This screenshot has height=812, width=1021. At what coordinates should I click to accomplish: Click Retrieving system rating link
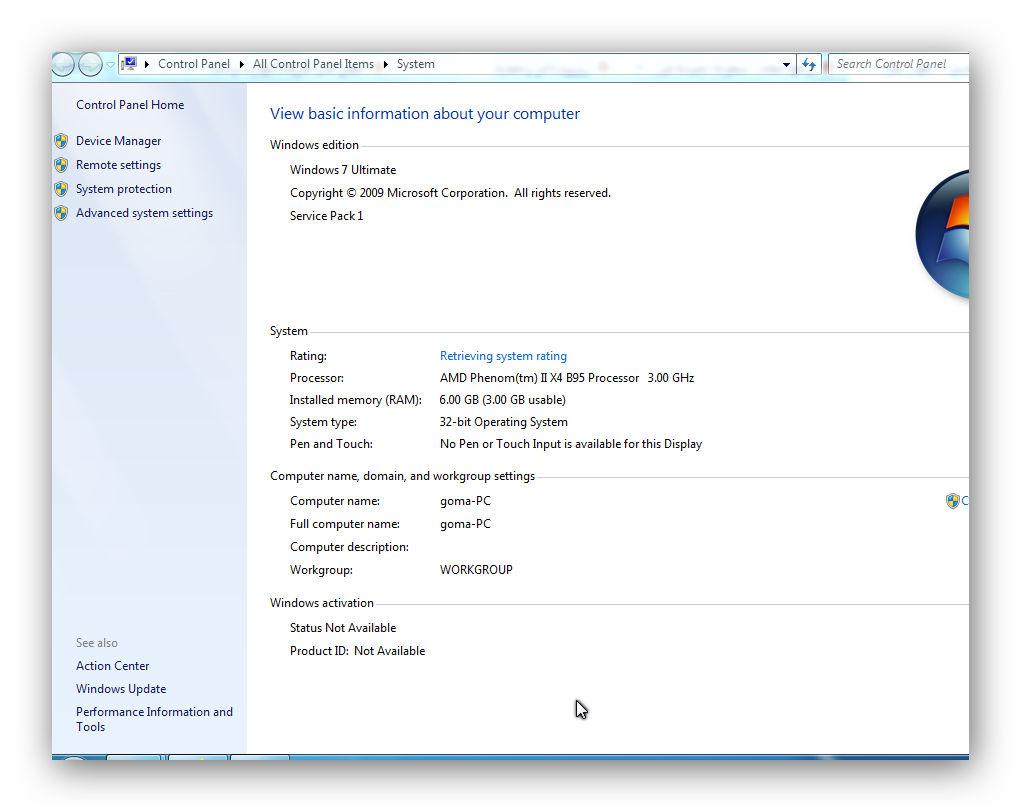pos(503,356)
